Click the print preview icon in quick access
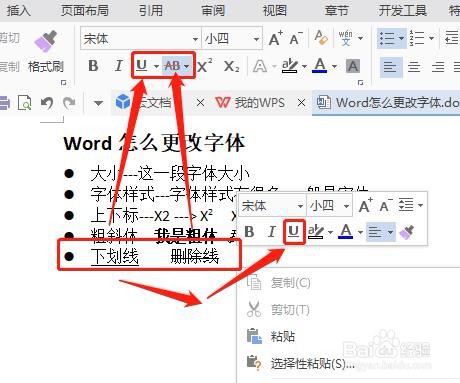Screen dimensions: 460x383 [x=25, y=103]
